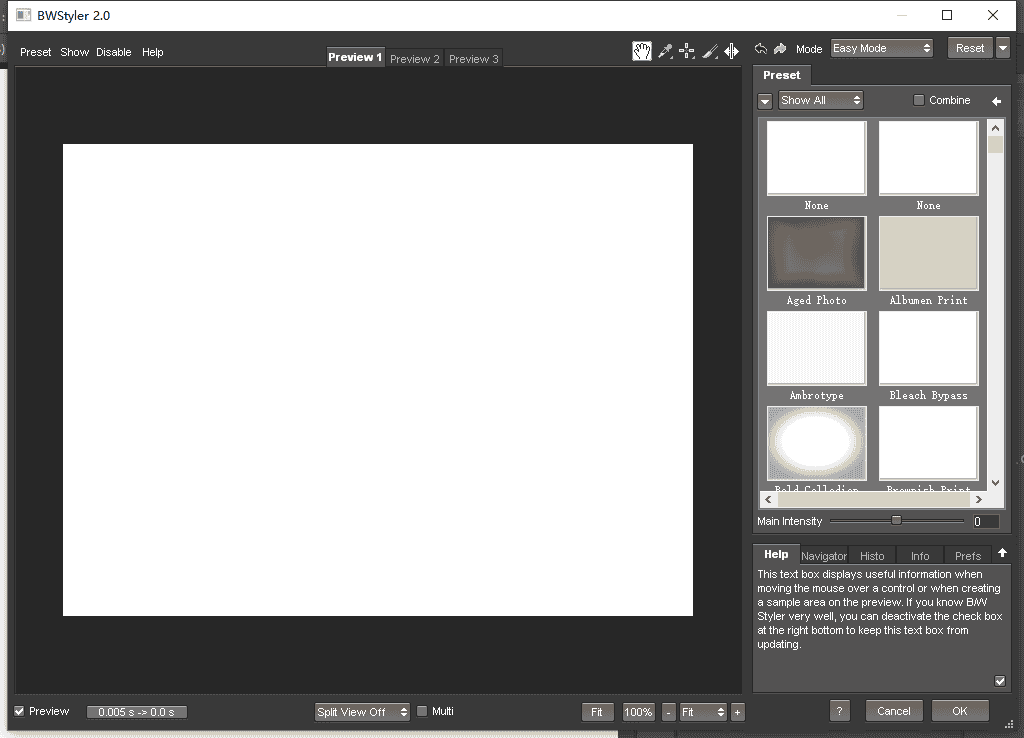Screen dimensions: 1024x738
Task: Click the Main Intensity slider handle
Action: (896, 520)
